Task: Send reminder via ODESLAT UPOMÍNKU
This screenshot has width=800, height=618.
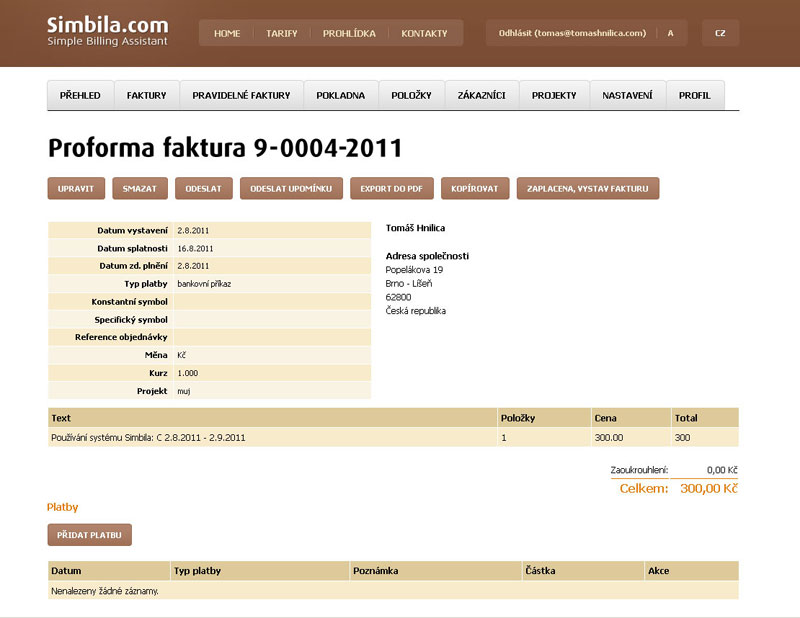Action: tap(292, 188)
